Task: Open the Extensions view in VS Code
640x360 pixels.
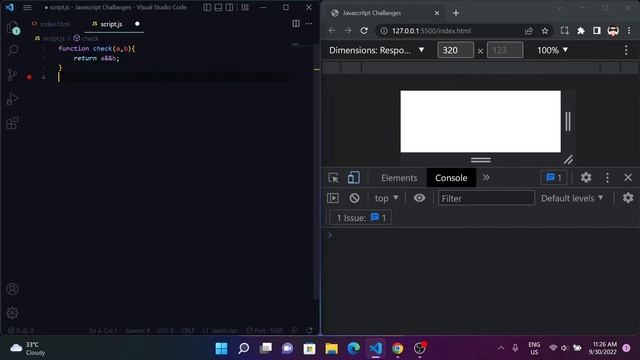Action: (13, 123)
